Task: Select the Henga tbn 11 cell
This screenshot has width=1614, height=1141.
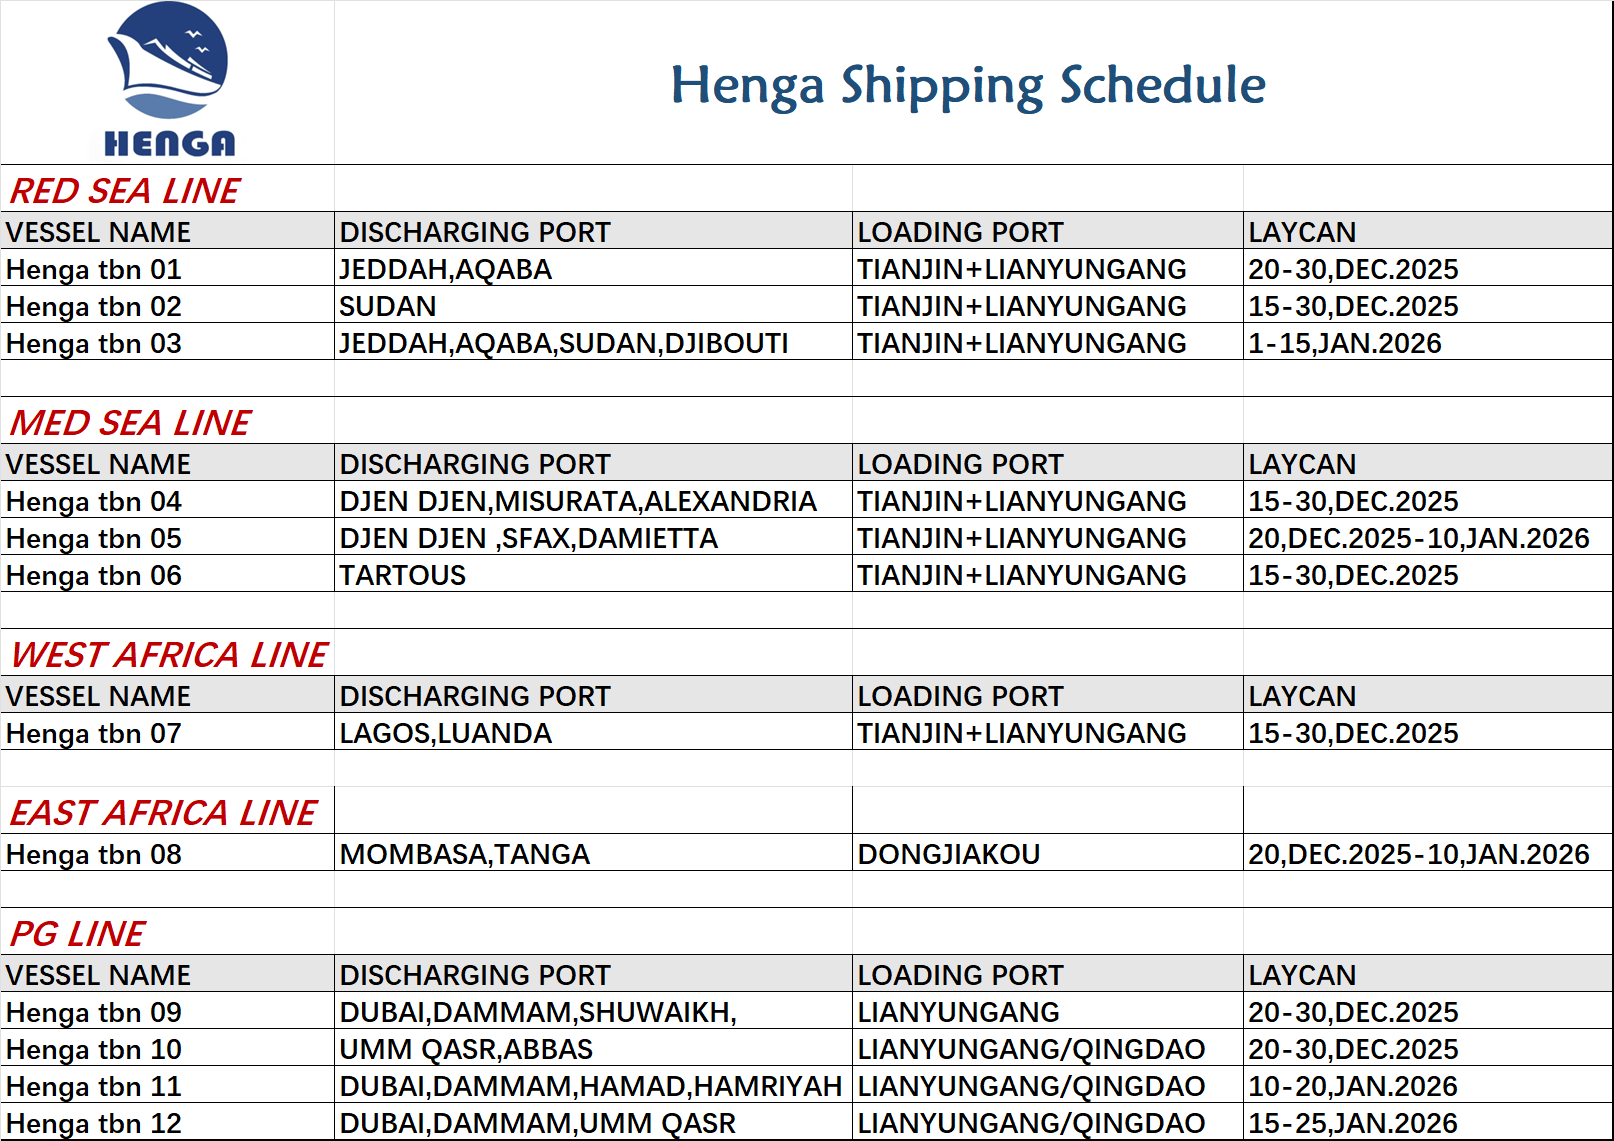Action: [94, 1087]
